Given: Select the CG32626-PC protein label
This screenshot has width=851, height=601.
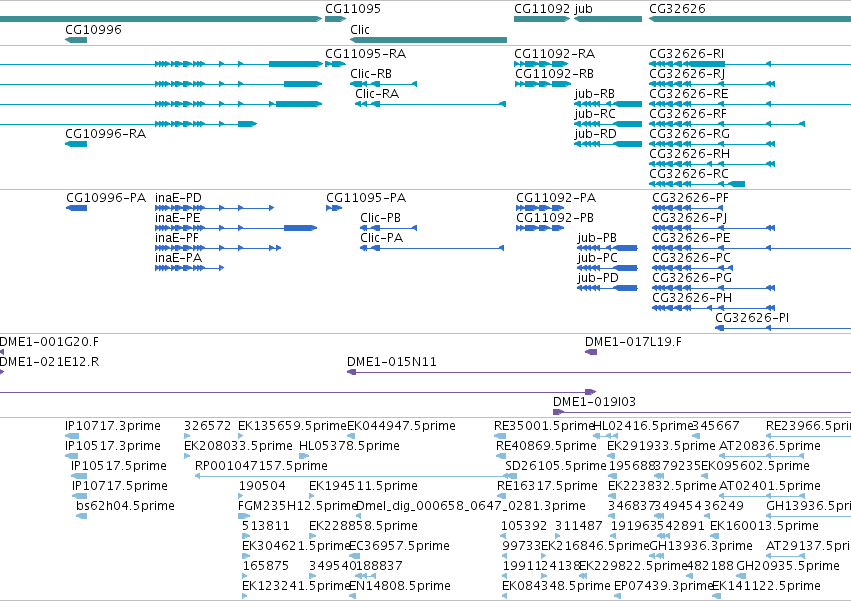Looking at the screenshot, I should pos(691,258).
